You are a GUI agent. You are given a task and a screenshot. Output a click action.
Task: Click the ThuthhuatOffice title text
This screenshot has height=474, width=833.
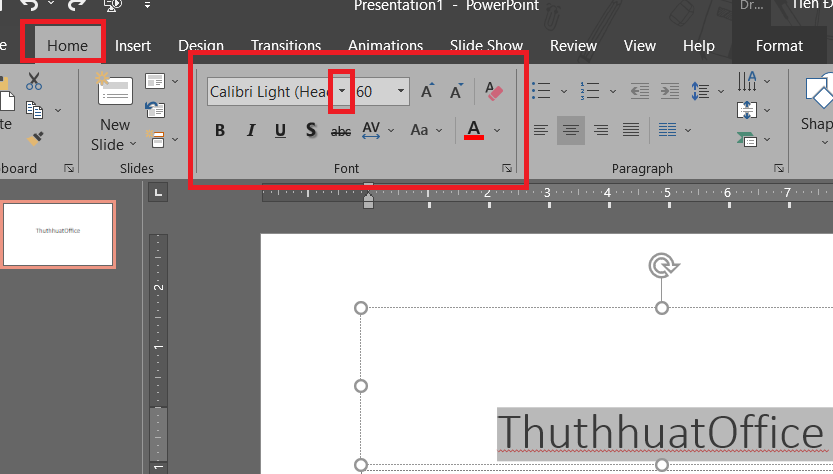[660, 433]
